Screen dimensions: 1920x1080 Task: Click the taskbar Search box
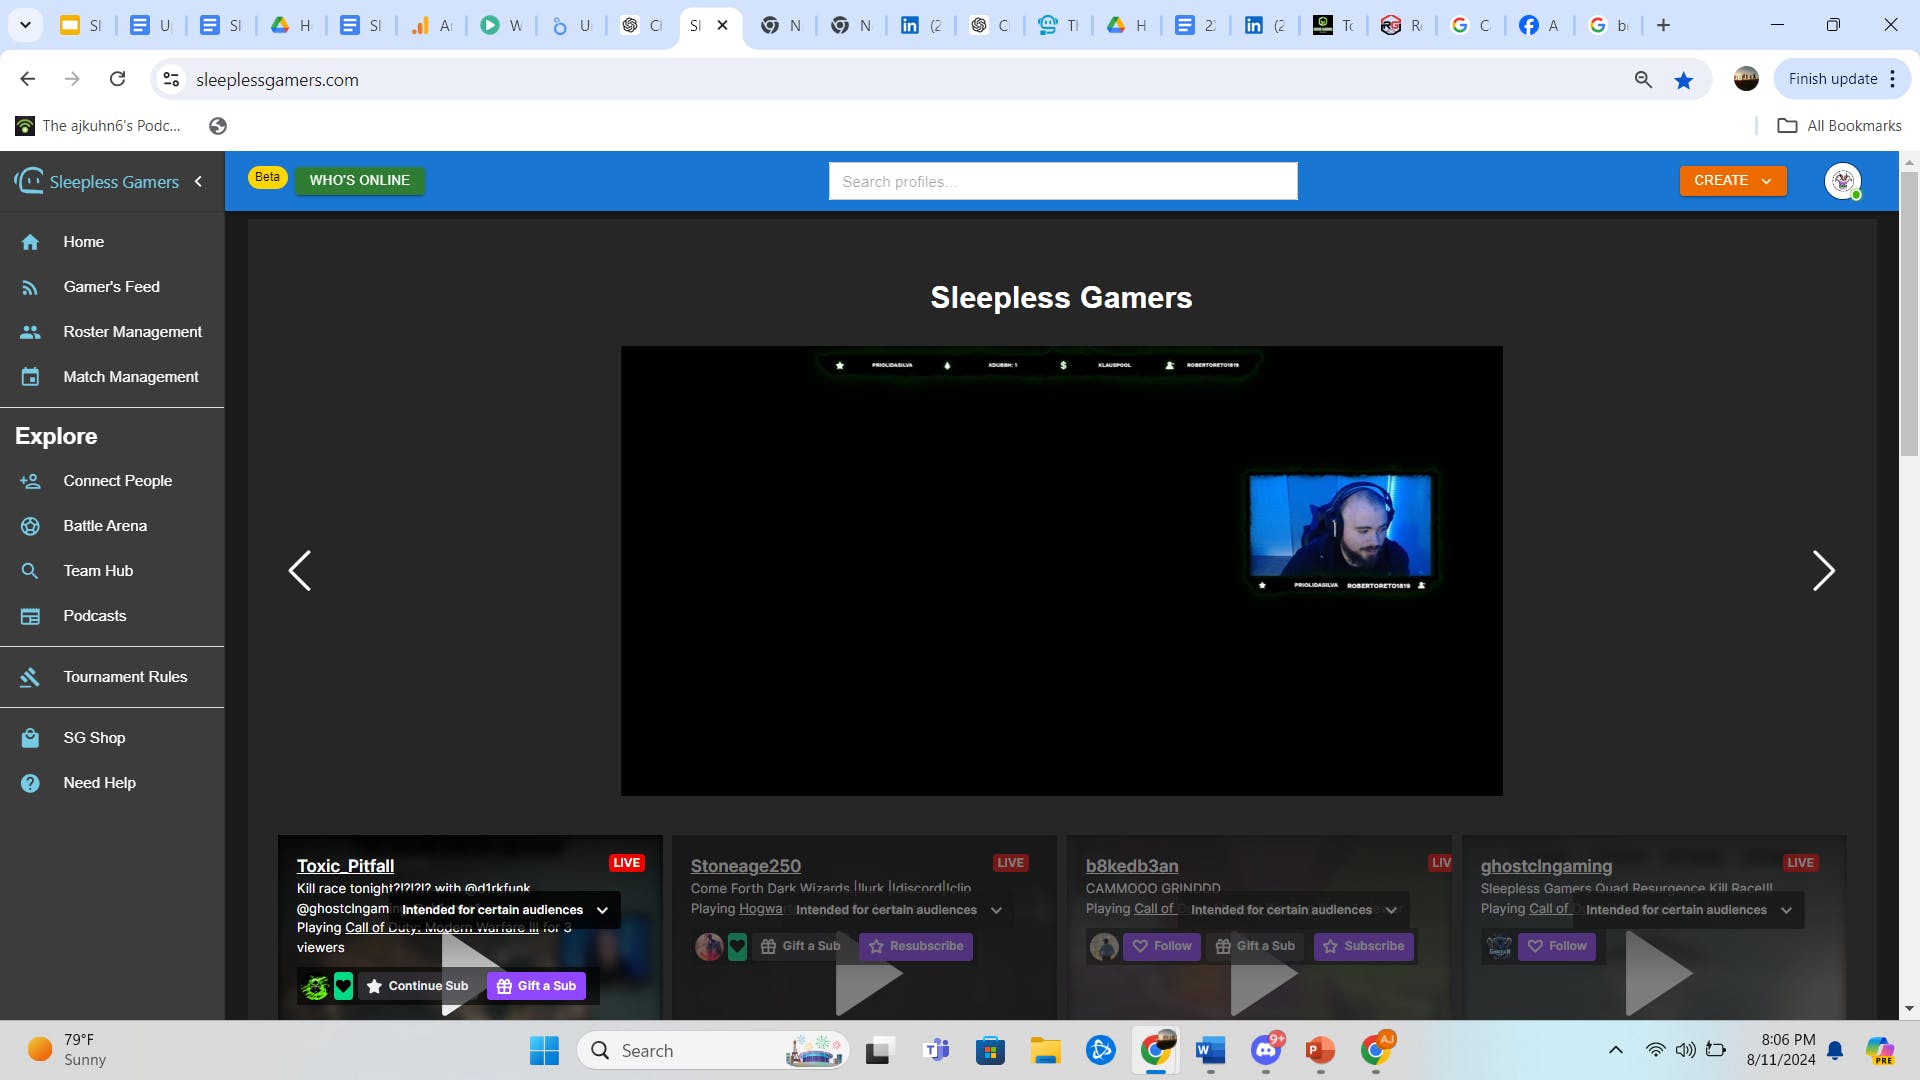(x=713, y=1051)
